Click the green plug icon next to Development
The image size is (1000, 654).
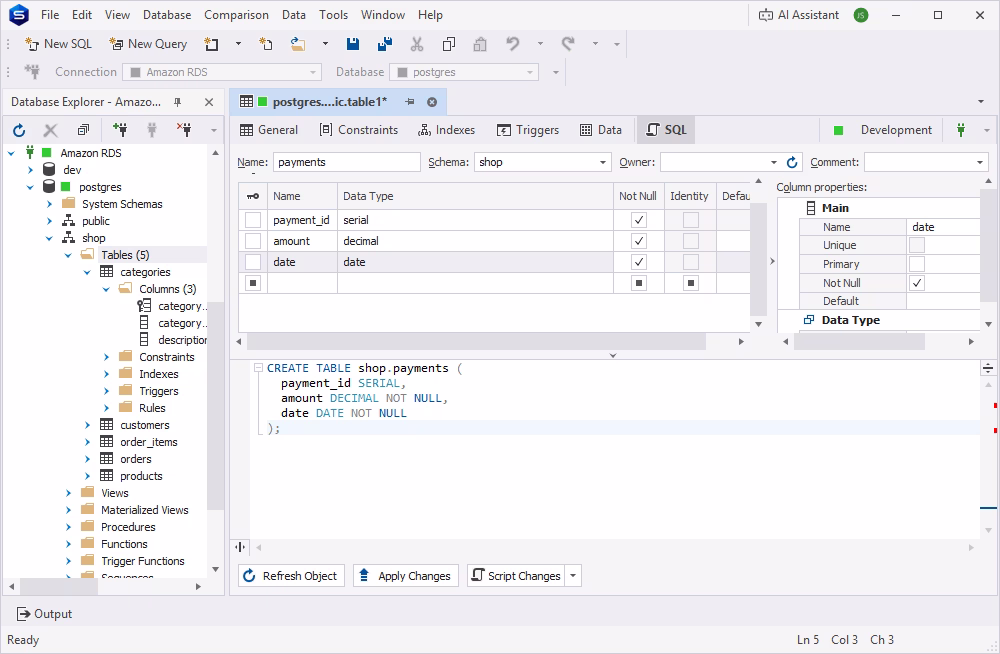960,130
